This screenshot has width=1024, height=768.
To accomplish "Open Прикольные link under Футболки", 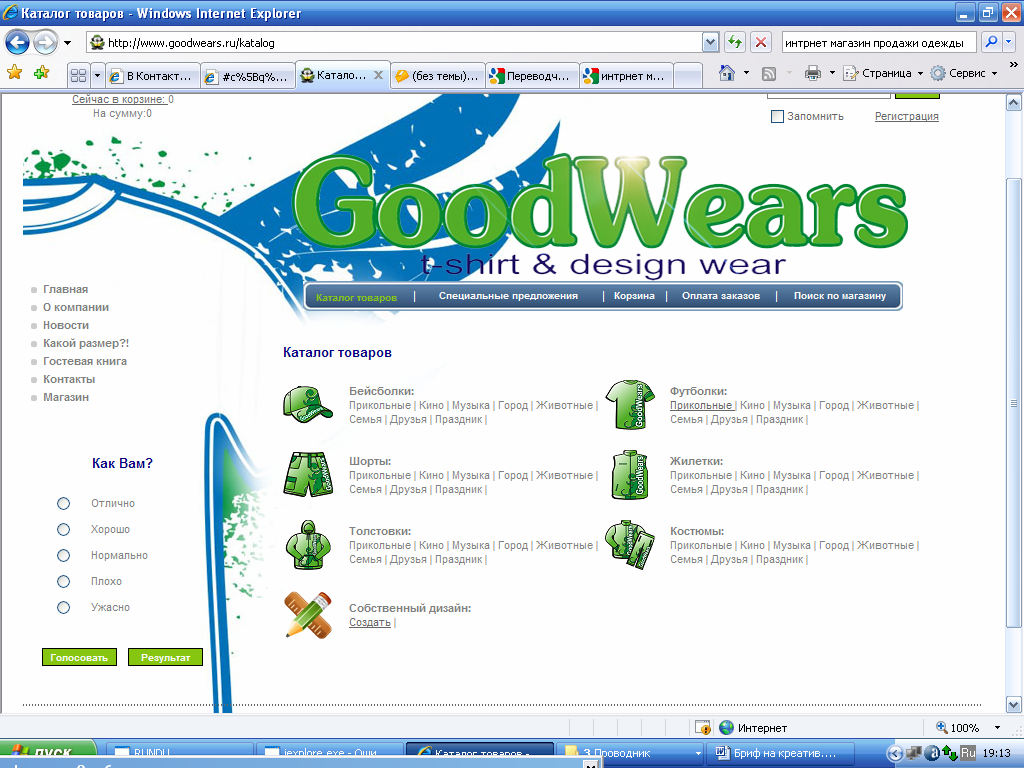I will 701,406.
